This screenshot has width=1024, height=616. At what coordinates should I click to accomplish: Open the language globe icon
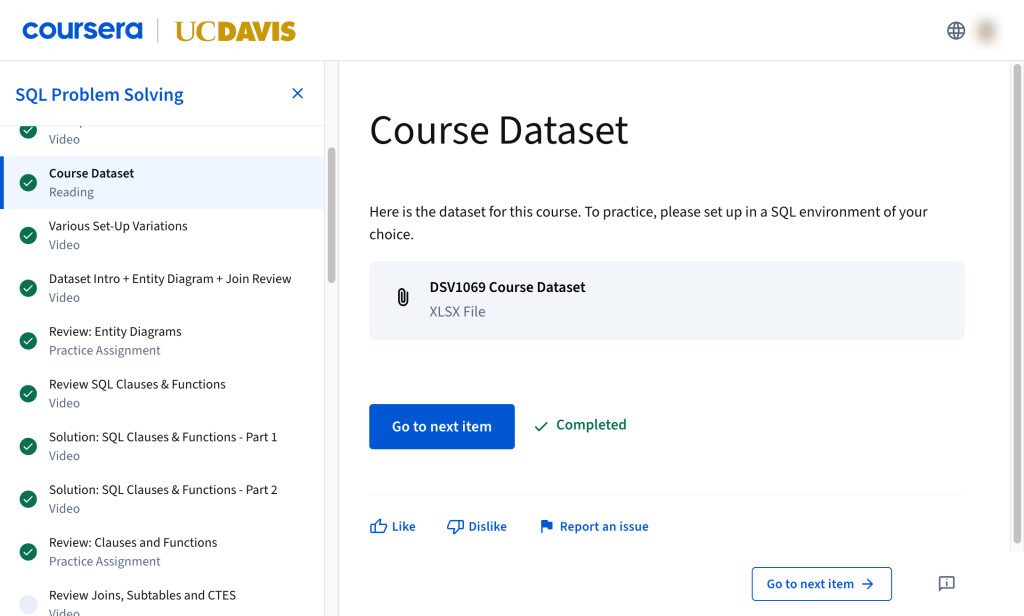pyautogui.click(x=956, y=31)
